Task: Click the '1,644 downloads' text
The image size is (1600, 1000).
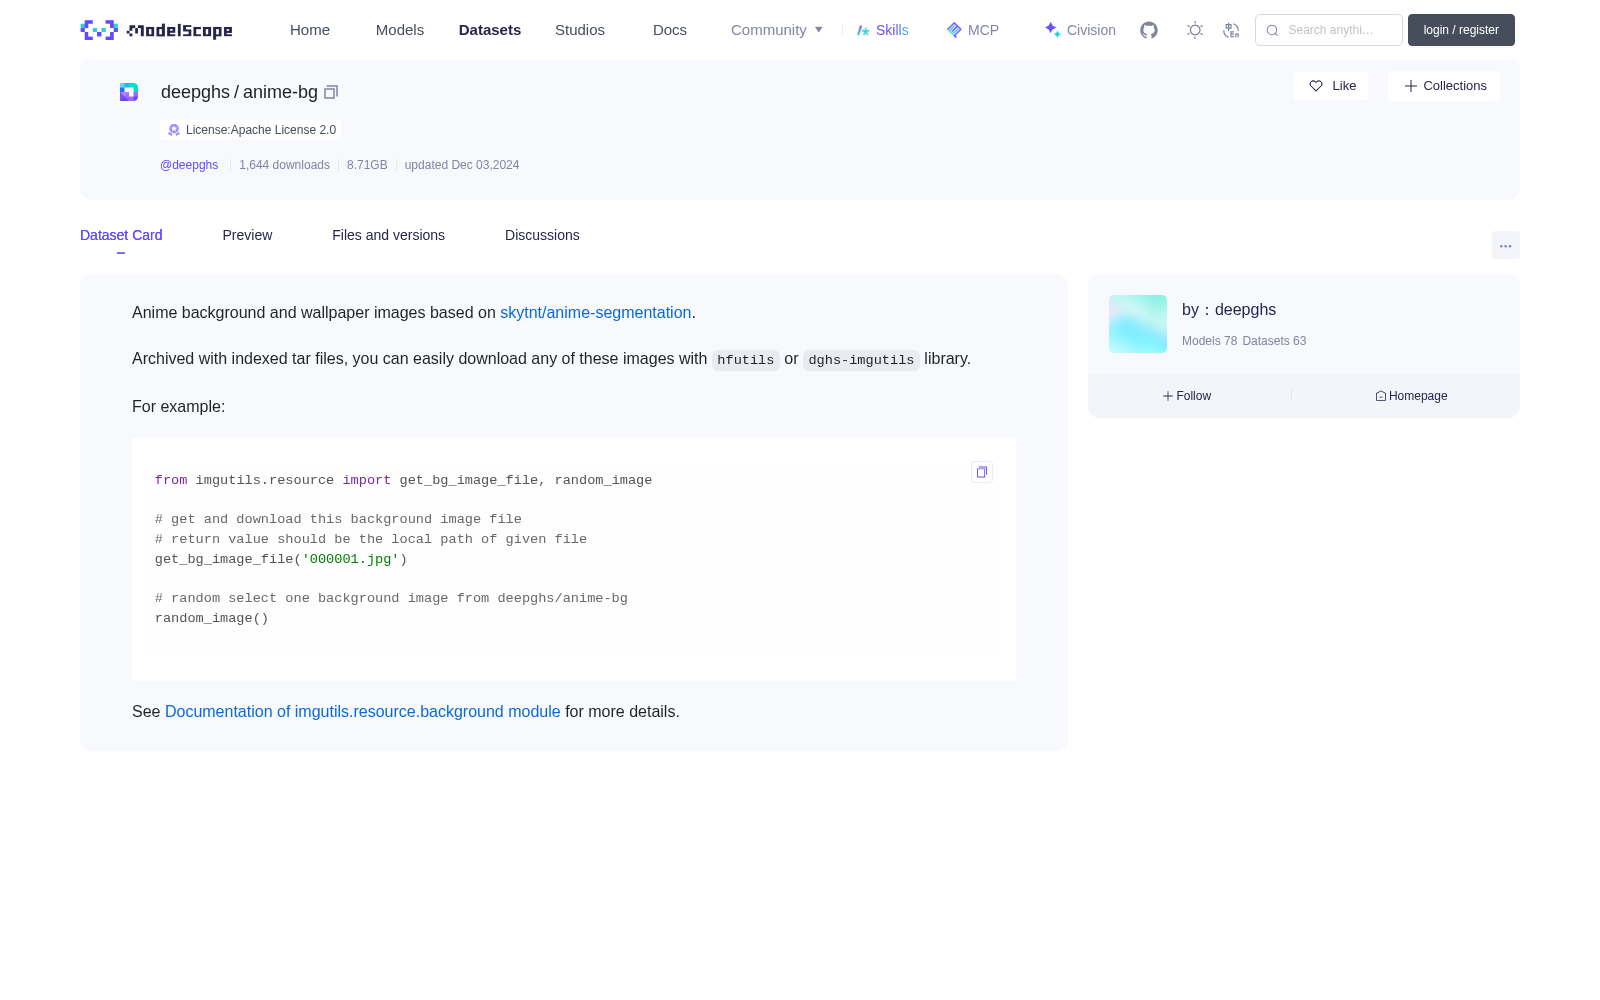Action: point(284,165)
